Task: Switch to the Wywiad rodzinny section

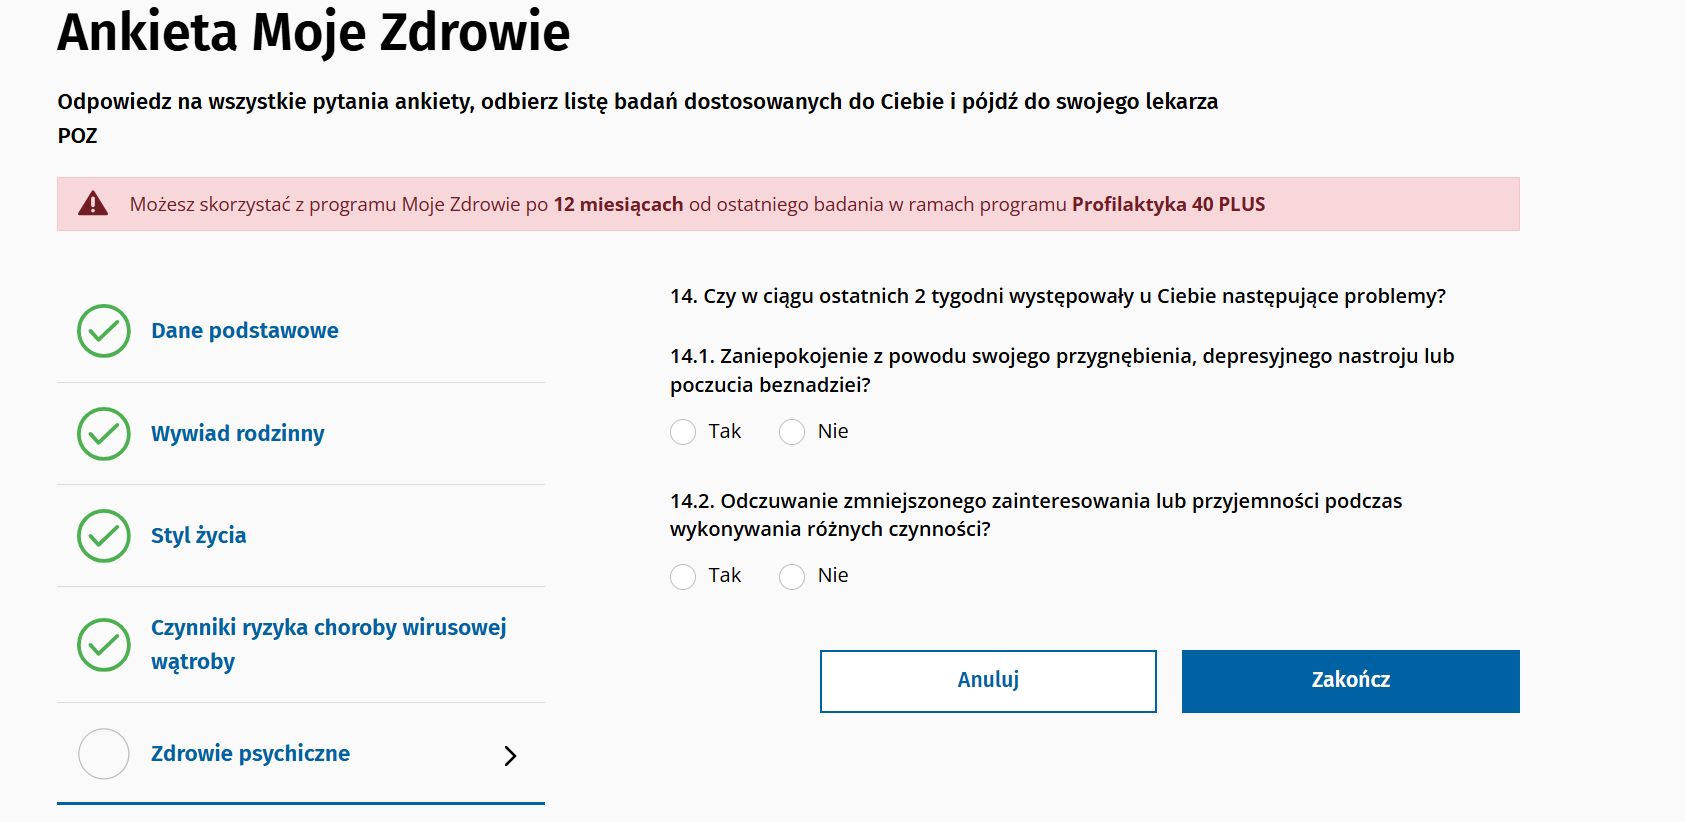Action: click(236, 433)
